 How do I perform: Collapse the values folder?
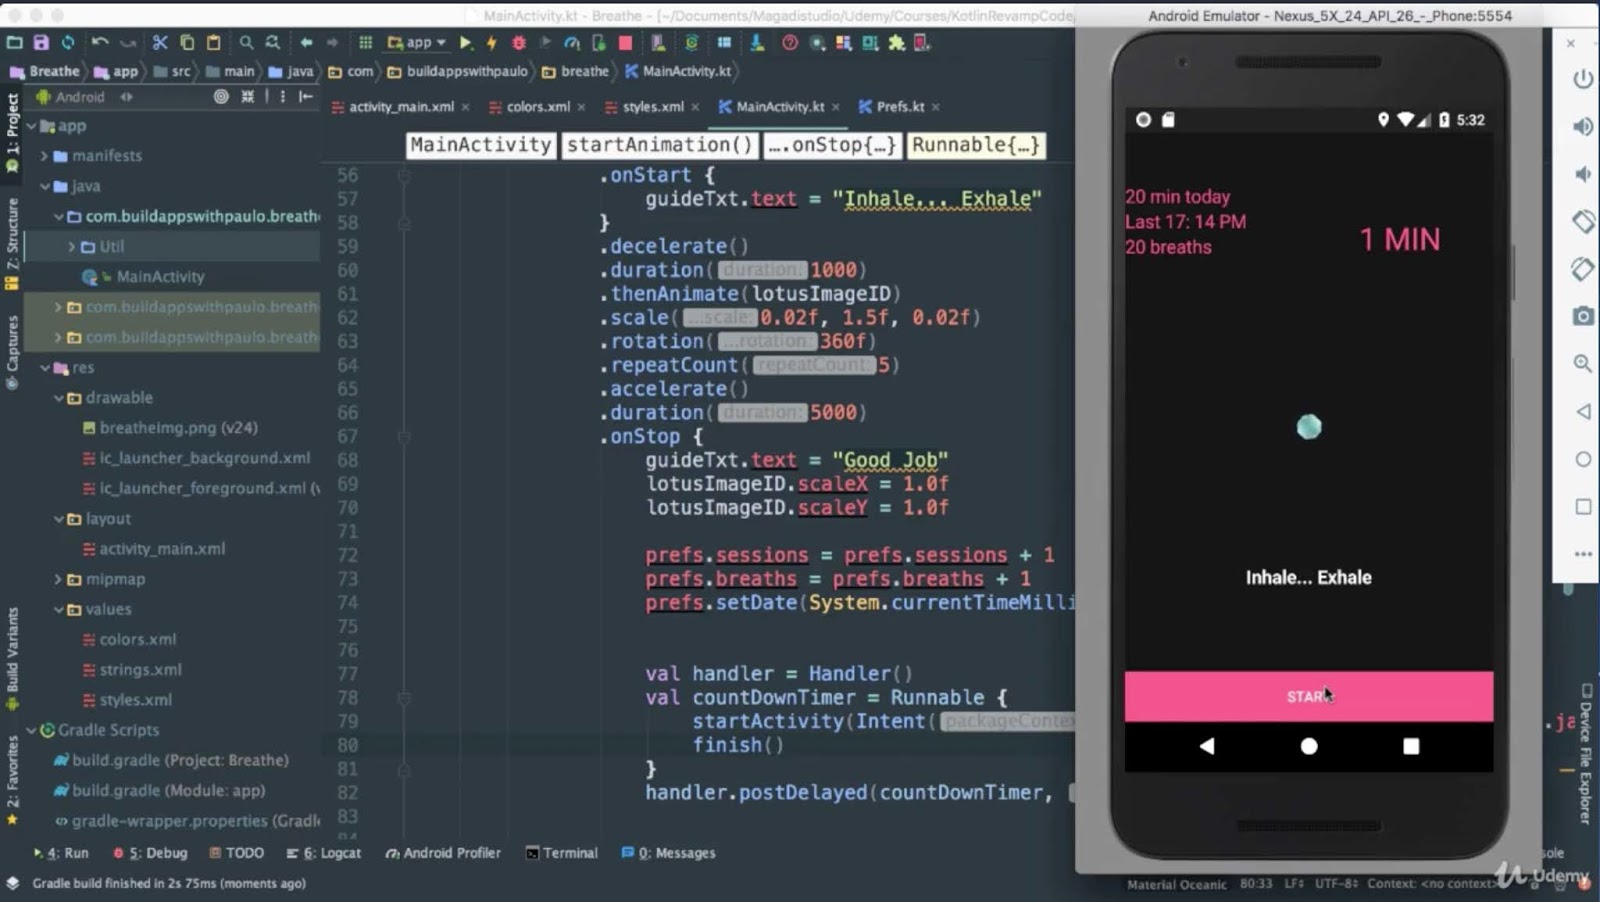click(58, 609)
